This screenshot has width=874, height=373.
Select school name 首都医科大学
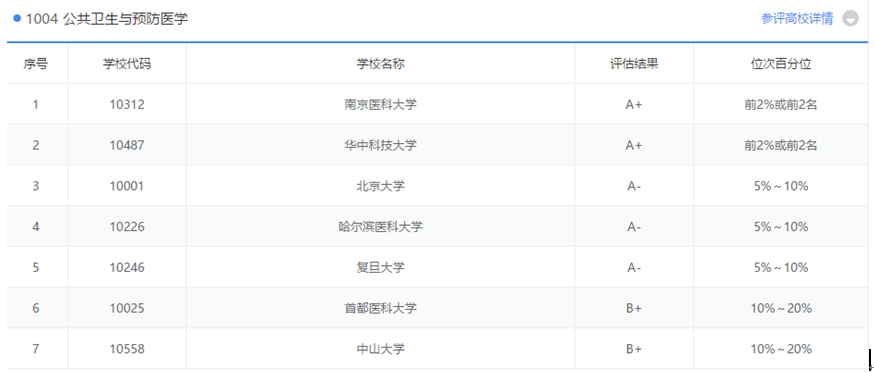[381, 308]
